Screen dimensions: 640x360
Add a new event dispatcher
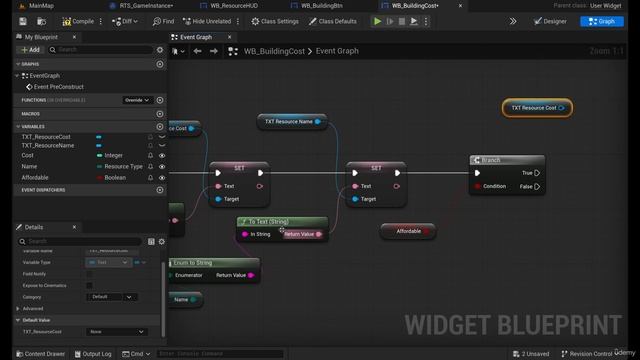(x=160, y=190)
